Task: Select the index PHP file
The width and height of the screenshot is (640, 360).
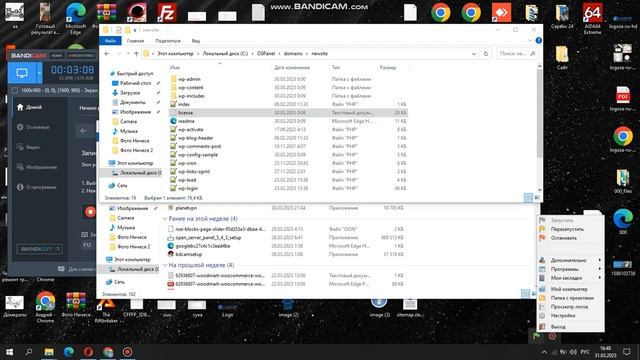Action: click(x=184, y=104)
